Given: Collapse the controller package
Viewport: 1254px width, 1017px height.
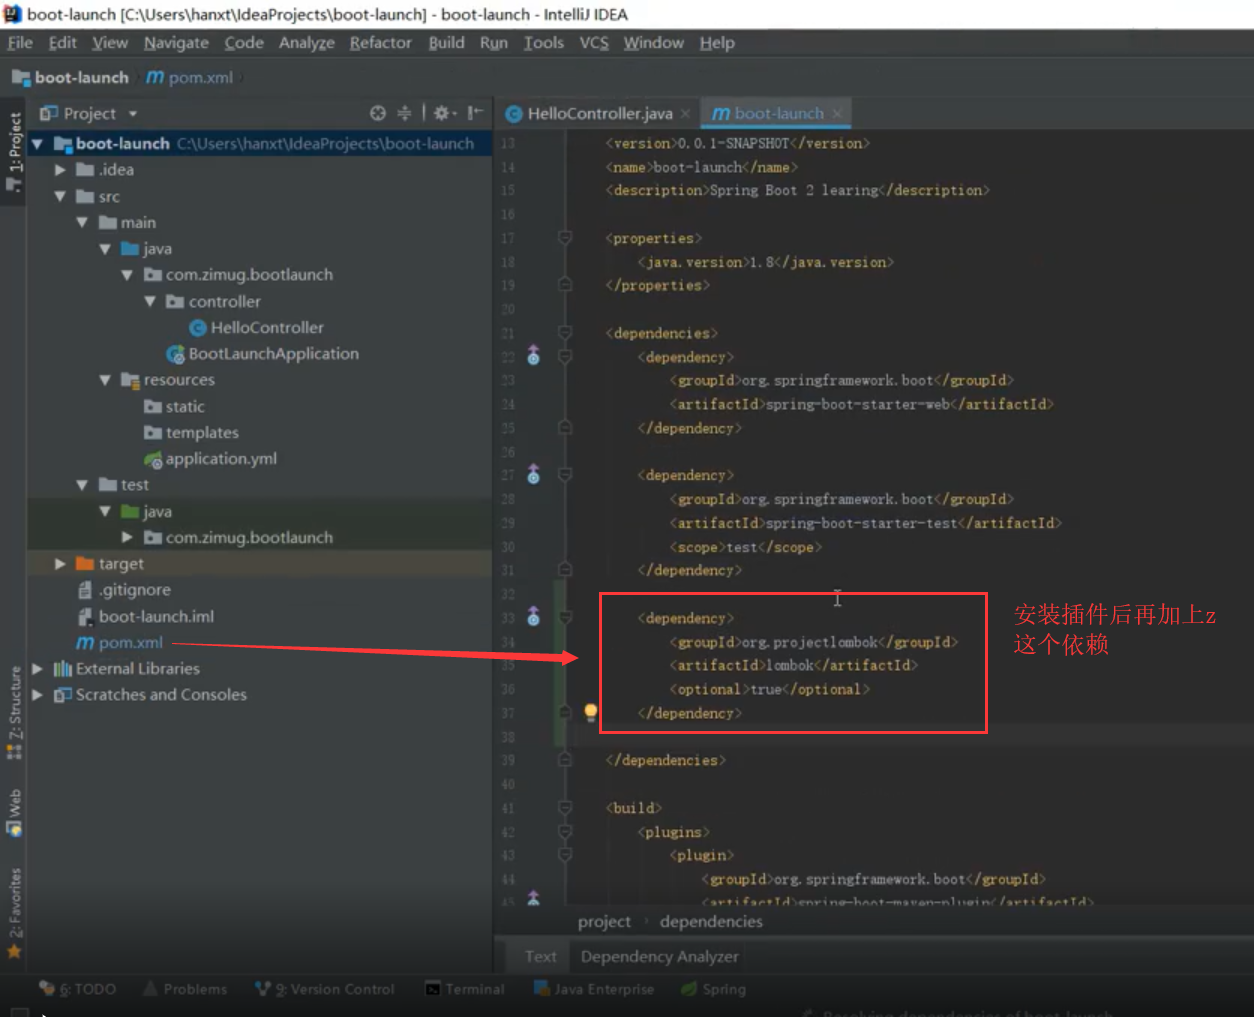Looking at the screenshot, I should click(150, 301).
